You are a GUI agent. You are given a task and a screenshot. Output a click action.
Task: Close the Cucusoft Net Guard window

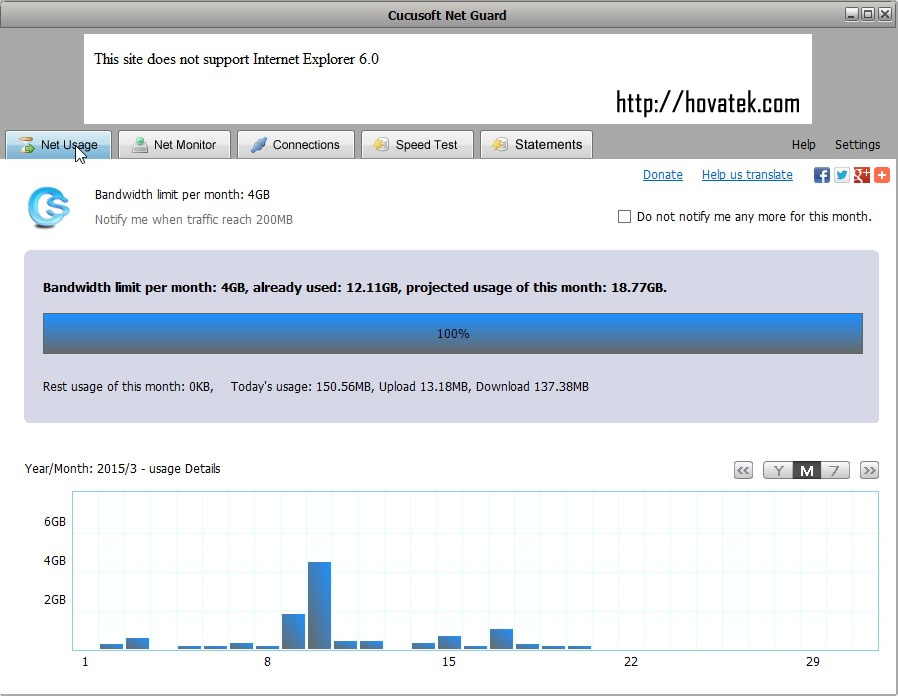885,14
